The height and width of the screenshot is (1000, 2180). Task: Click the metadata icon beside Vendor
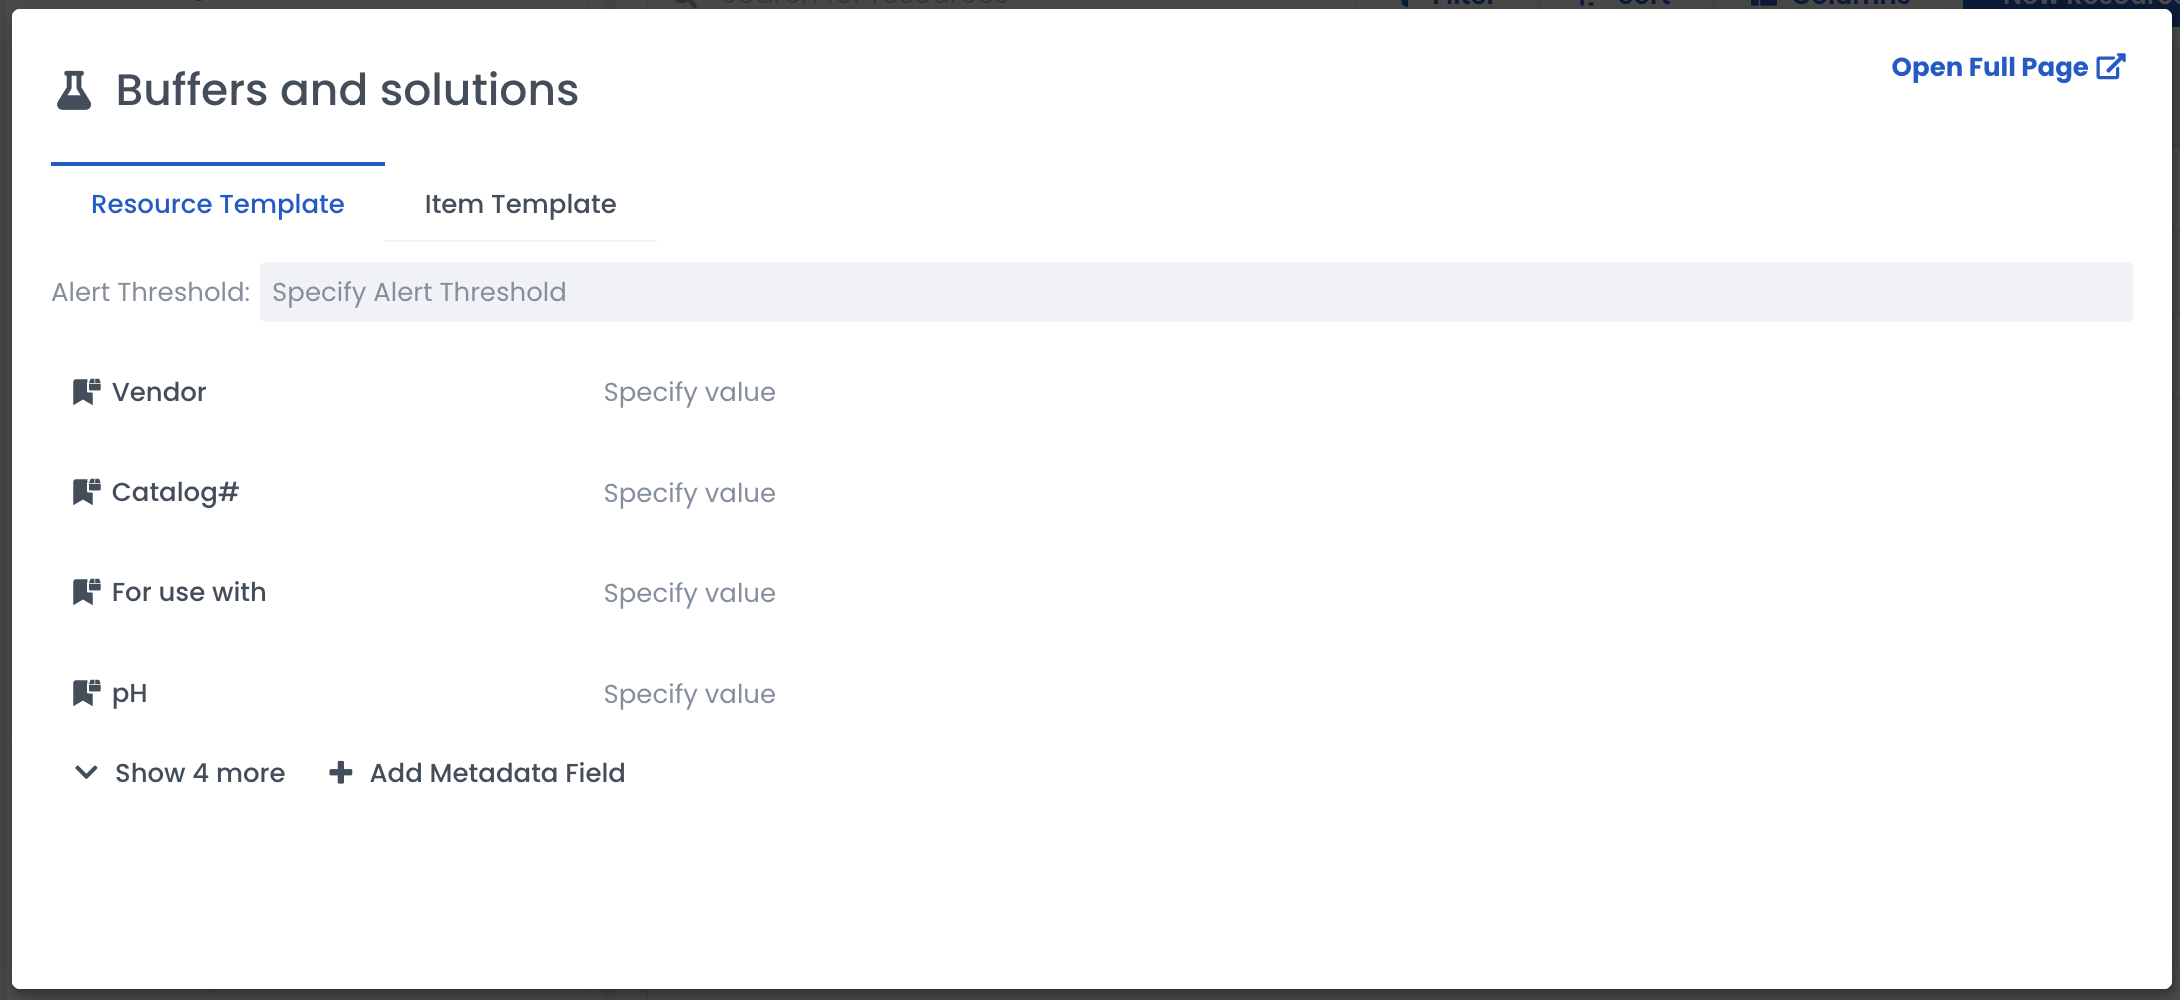point(86,392)
